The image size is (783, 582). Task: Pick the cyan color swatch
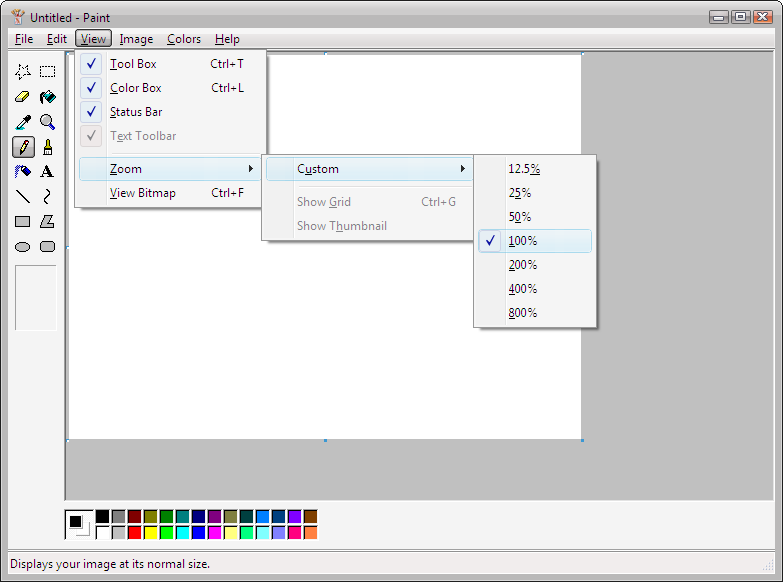tap(182, 533)
